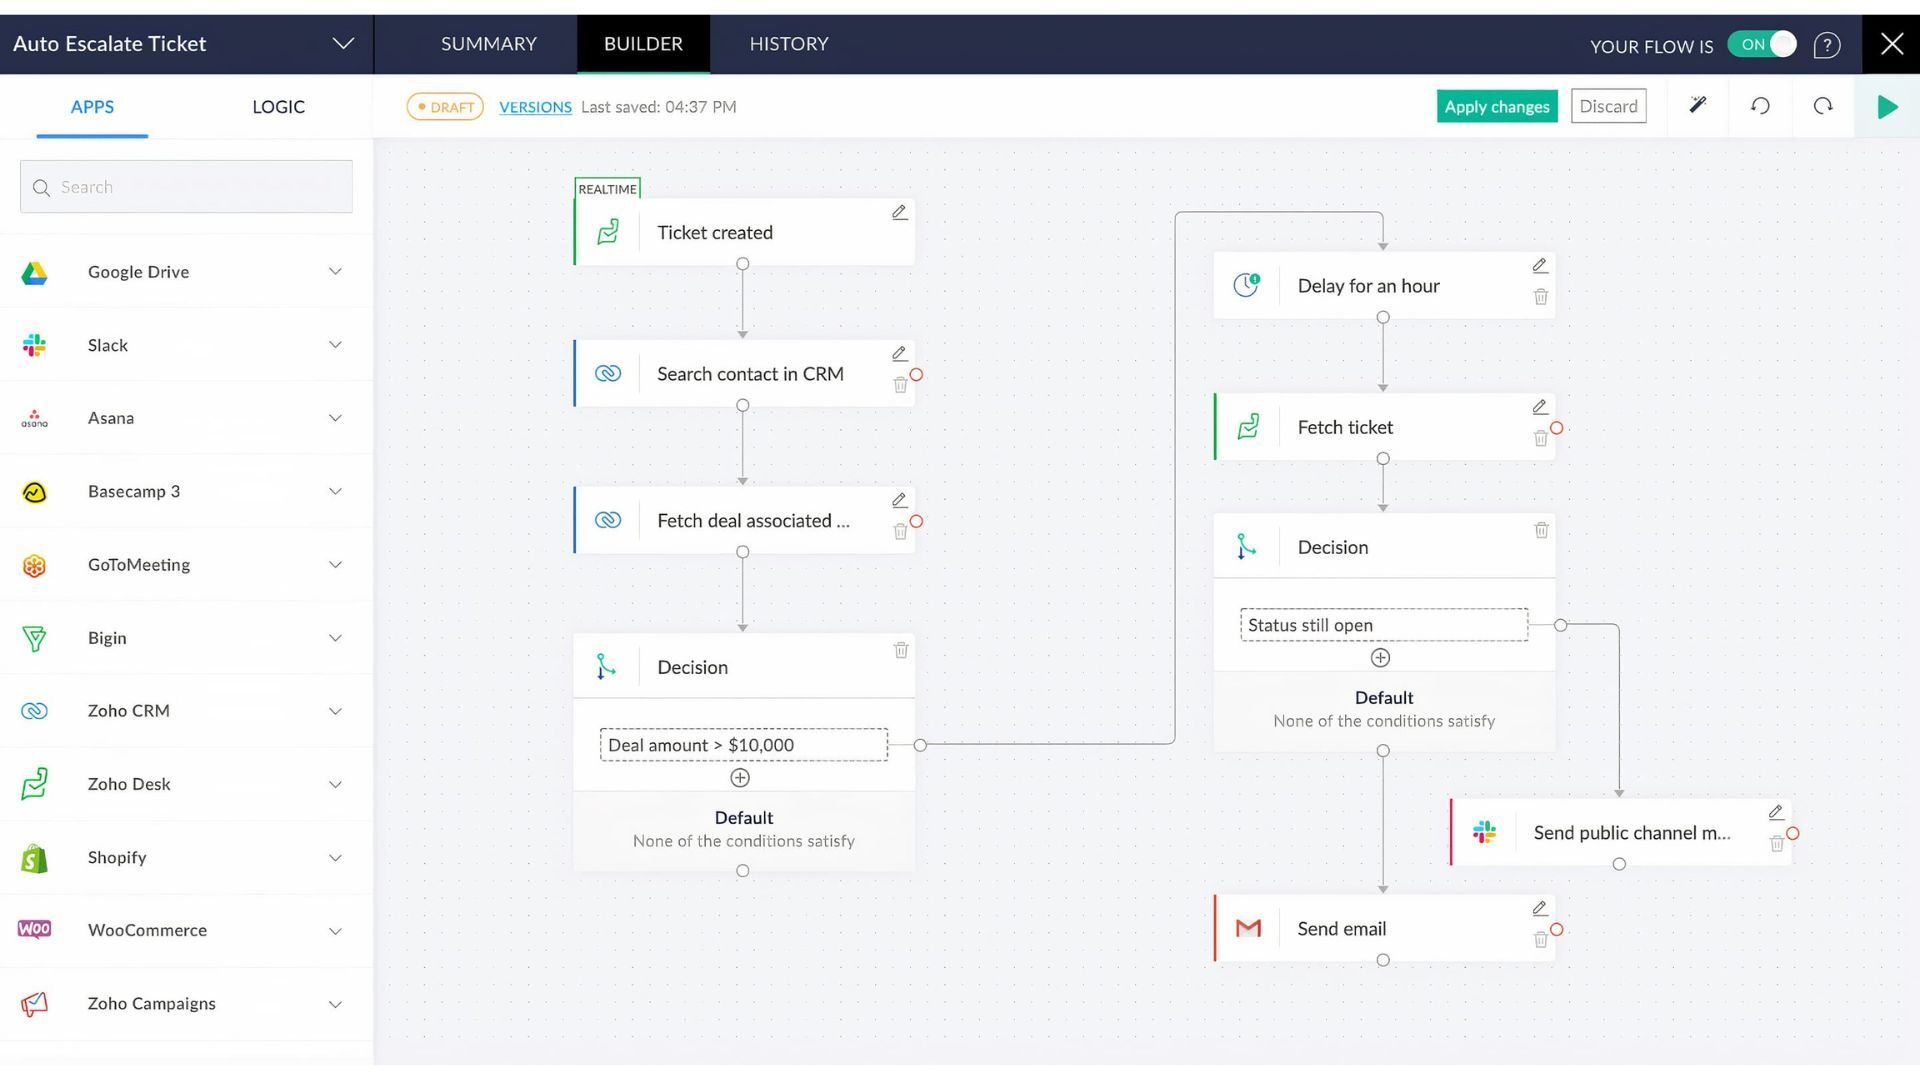The width and height of the screenshot is (1920, 1080).
Task: Expand the GoToMeeting app
Action: tap(335, 565)
